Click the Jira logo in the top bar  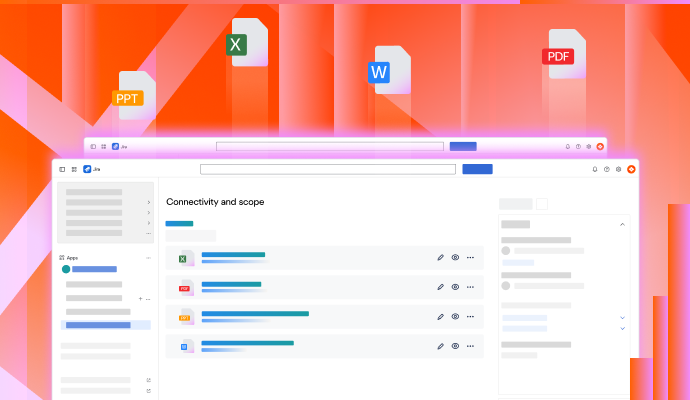coord(88,169)
